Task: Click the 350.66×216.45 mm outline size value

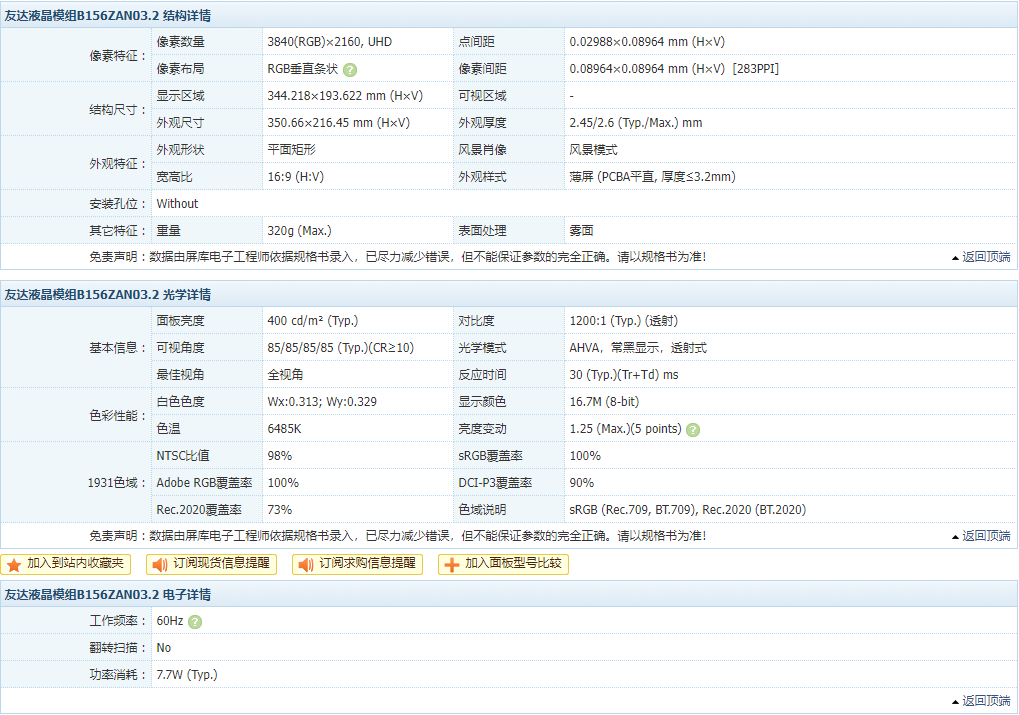Action: (x=339, y=123)
